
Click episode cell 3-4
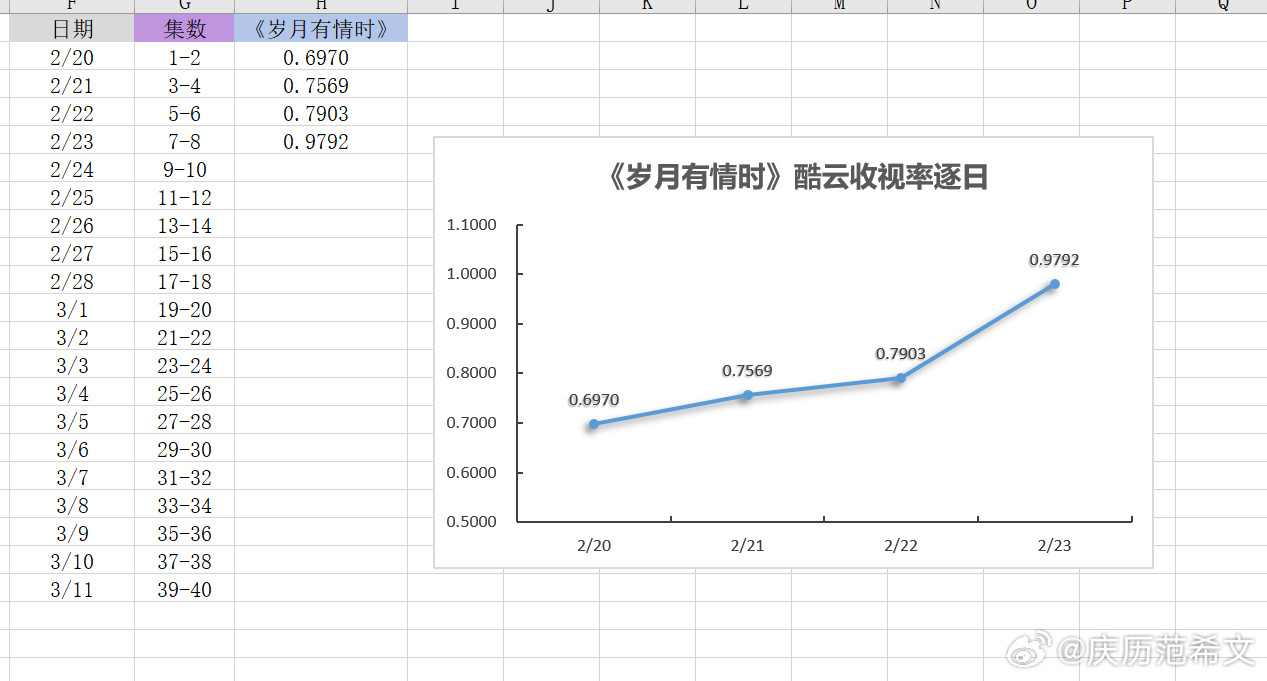coord(185,85)
